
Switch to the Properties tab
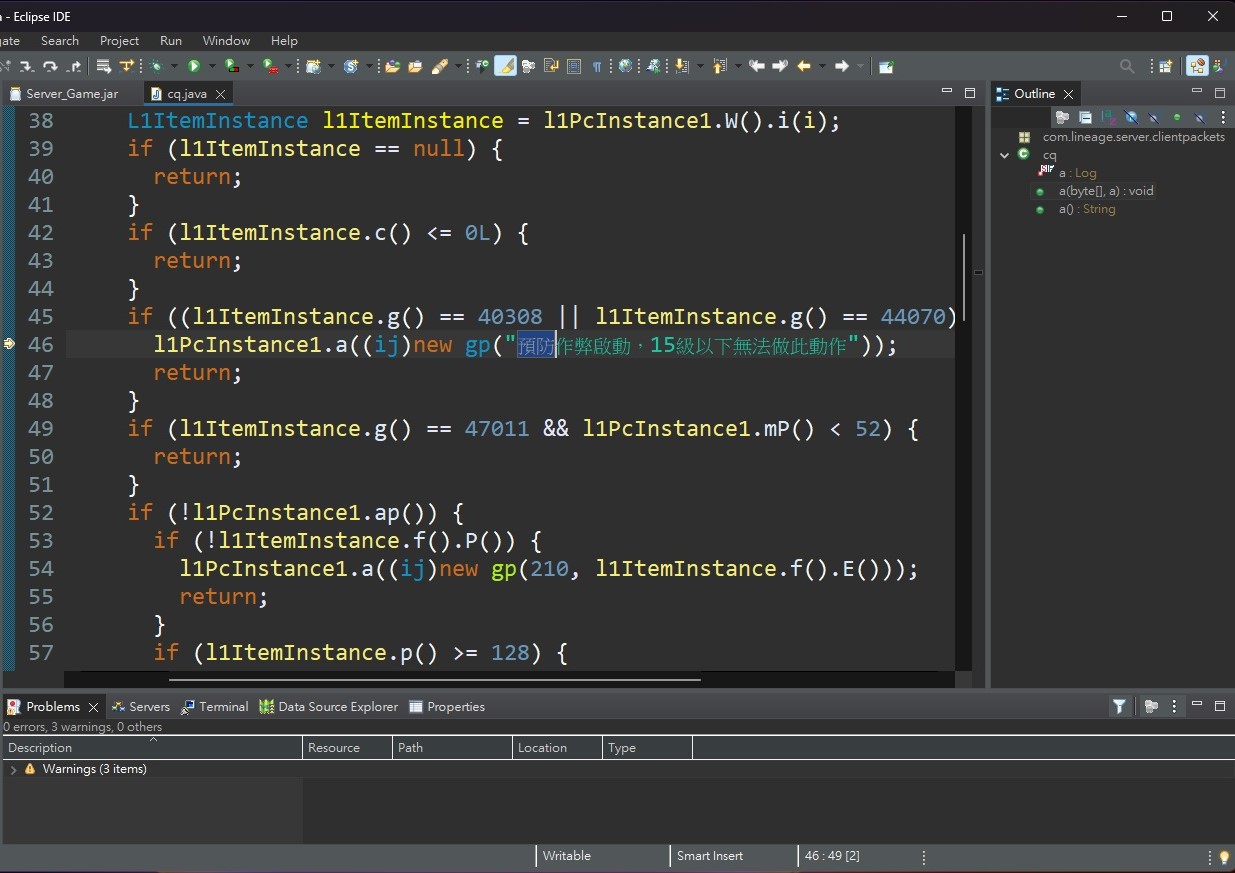click(x=447, y=706)
